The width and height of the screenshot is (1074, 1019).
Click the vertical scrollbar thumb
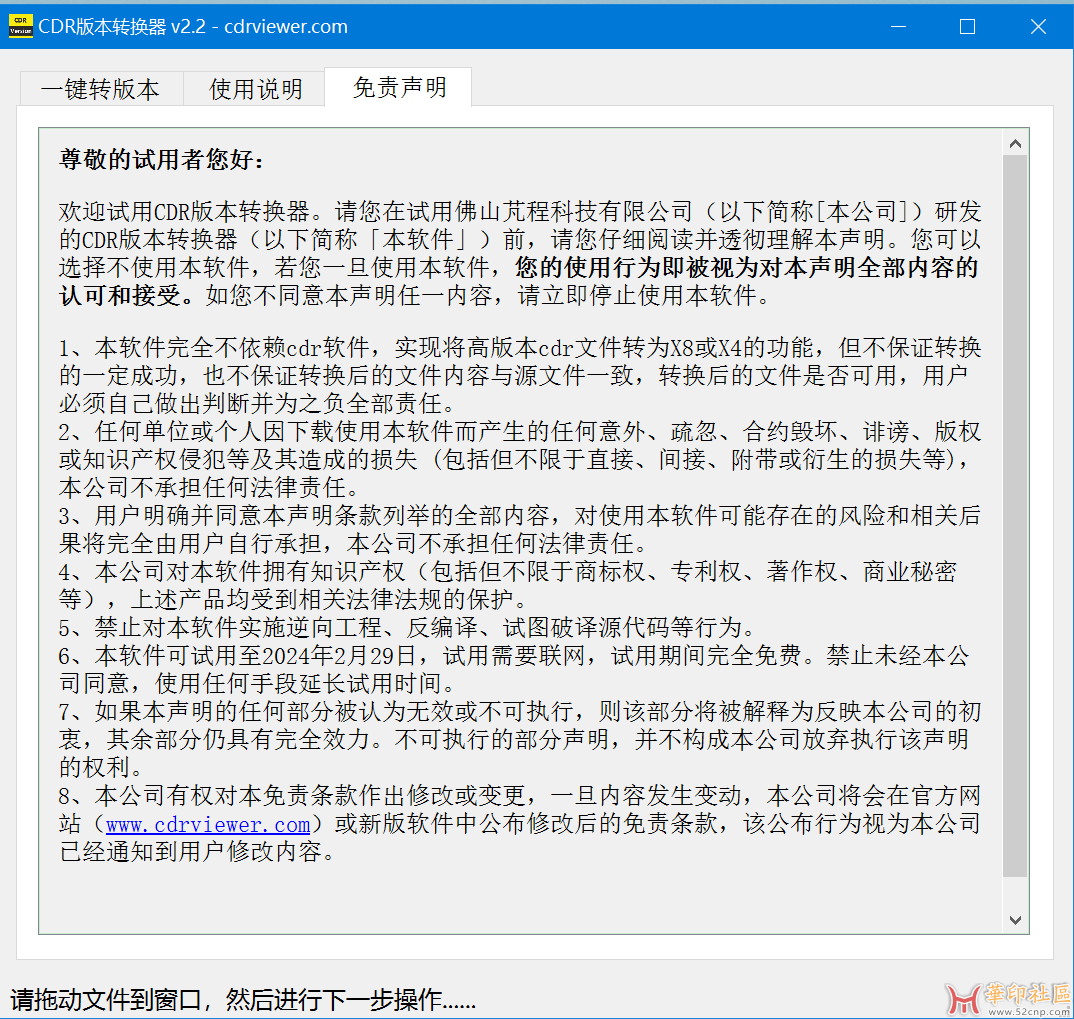(x=1015, y=515)
